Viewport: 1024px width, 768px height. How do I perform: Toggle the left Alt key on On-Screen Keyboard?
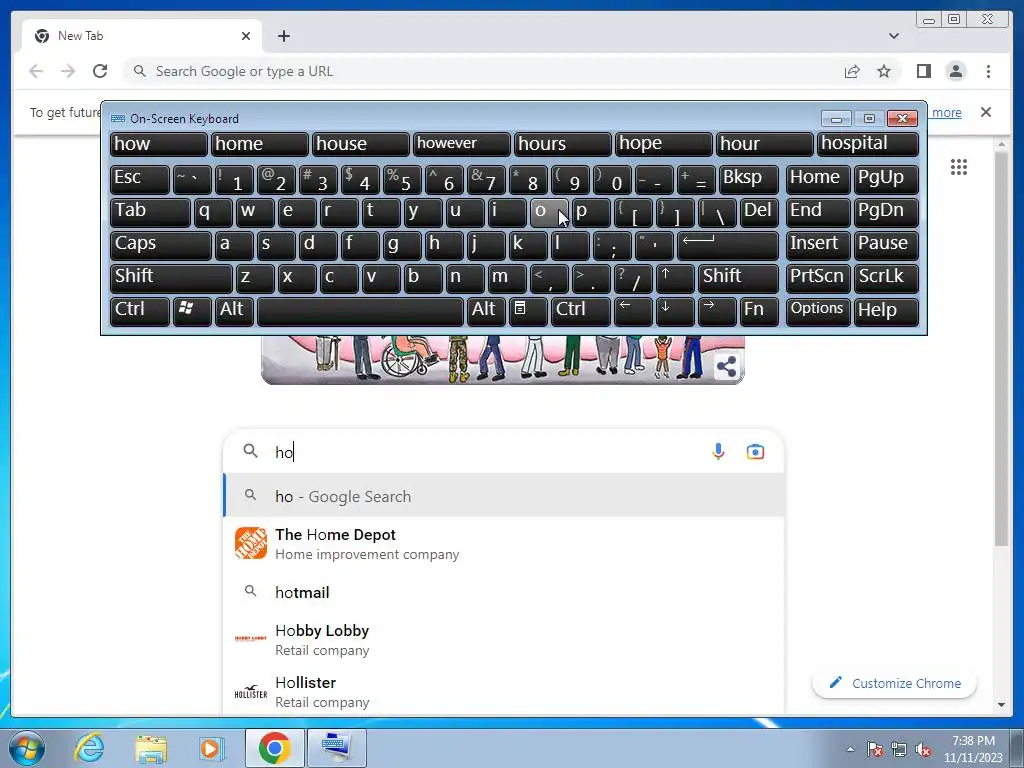234,310
